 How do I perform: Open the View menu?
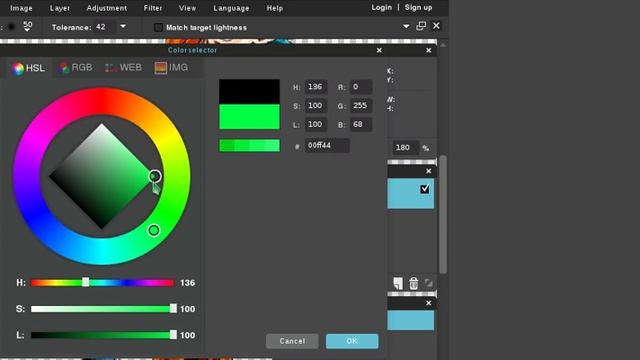pos(187,8)
